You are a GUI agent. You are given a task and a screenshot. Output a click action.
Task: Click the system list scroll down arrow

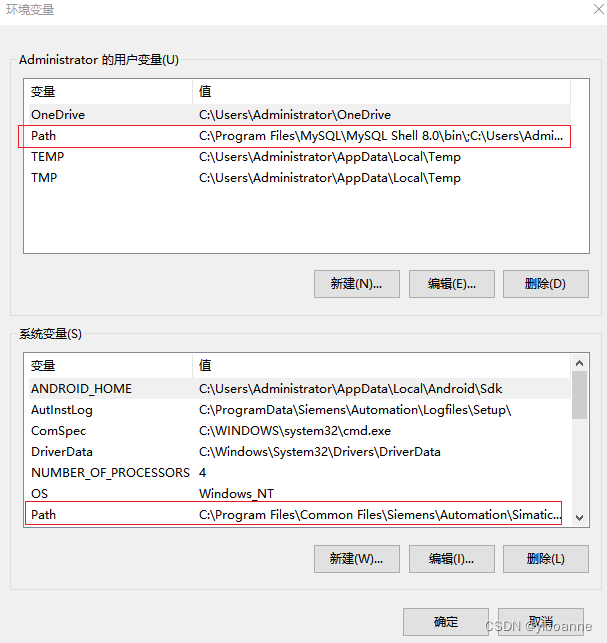pos(580,518)
